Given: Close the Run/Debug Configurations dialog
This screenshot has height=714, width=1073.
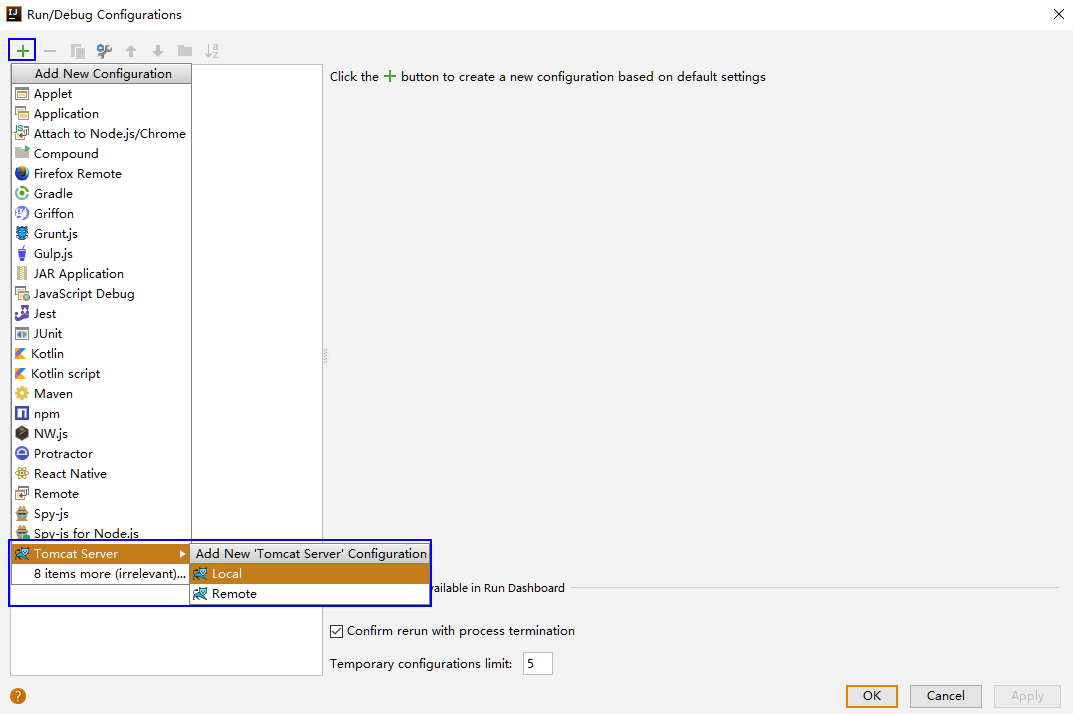Looking at the screenshot, I should [1058, 14].
